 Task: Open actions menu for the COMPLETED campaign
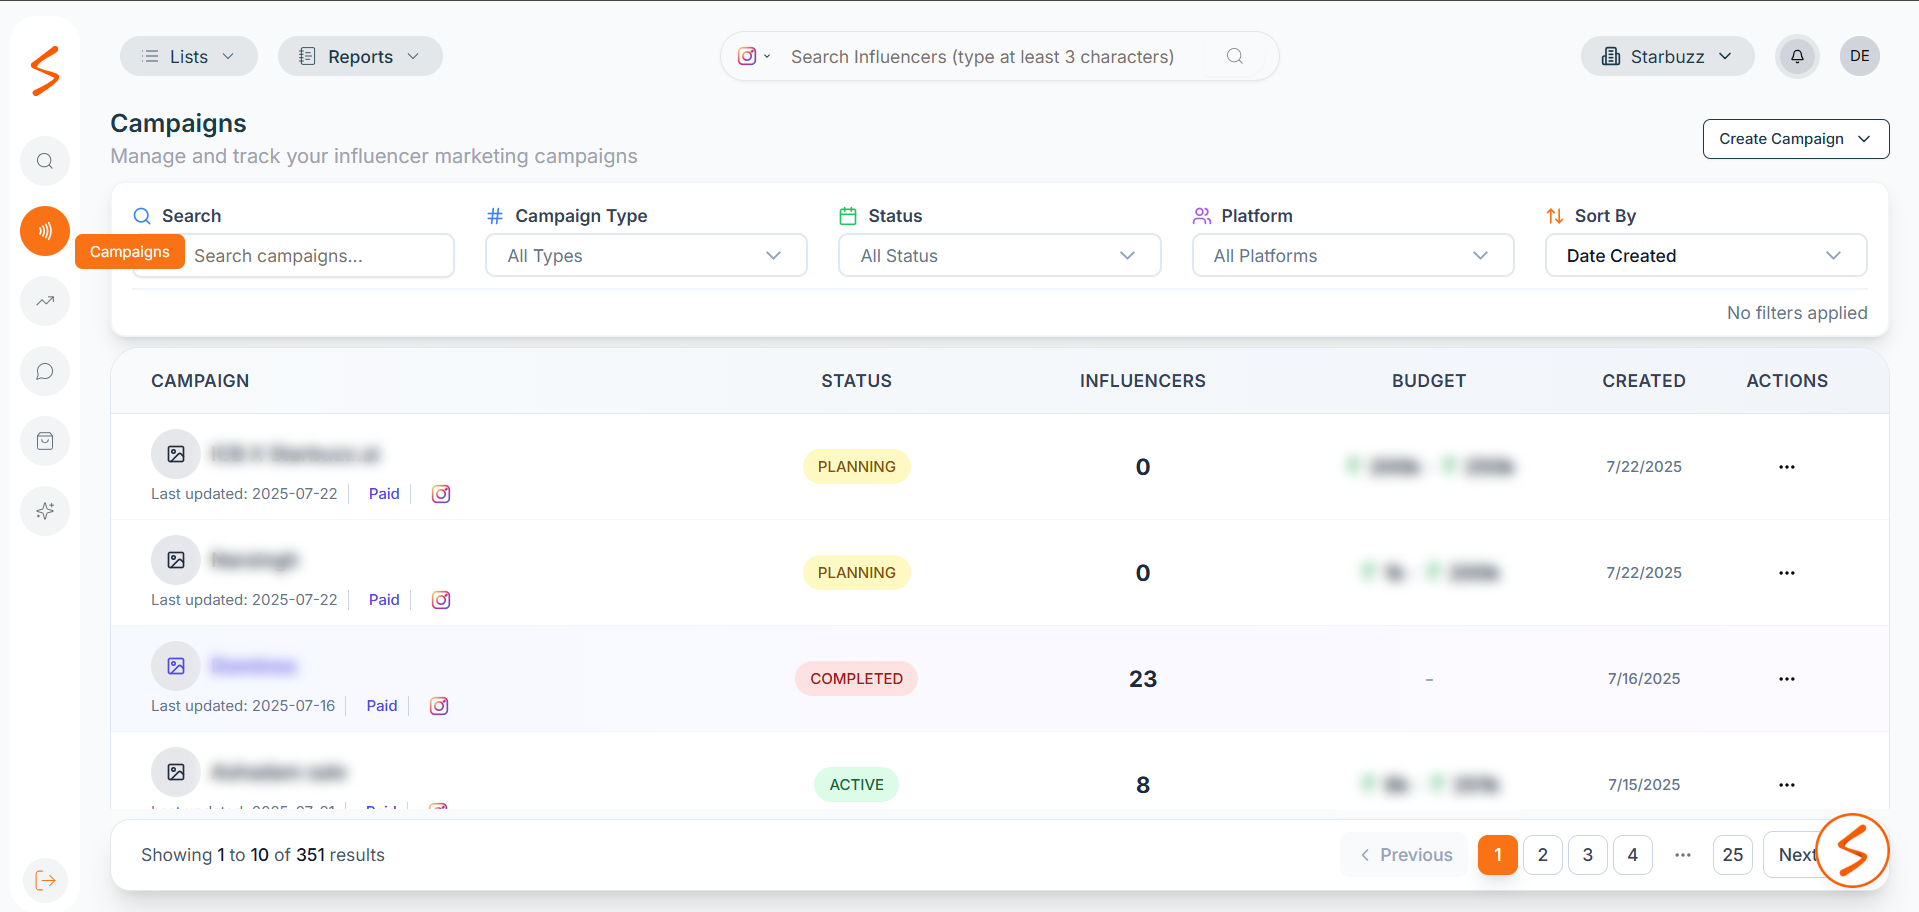[x=1786, y=679]
